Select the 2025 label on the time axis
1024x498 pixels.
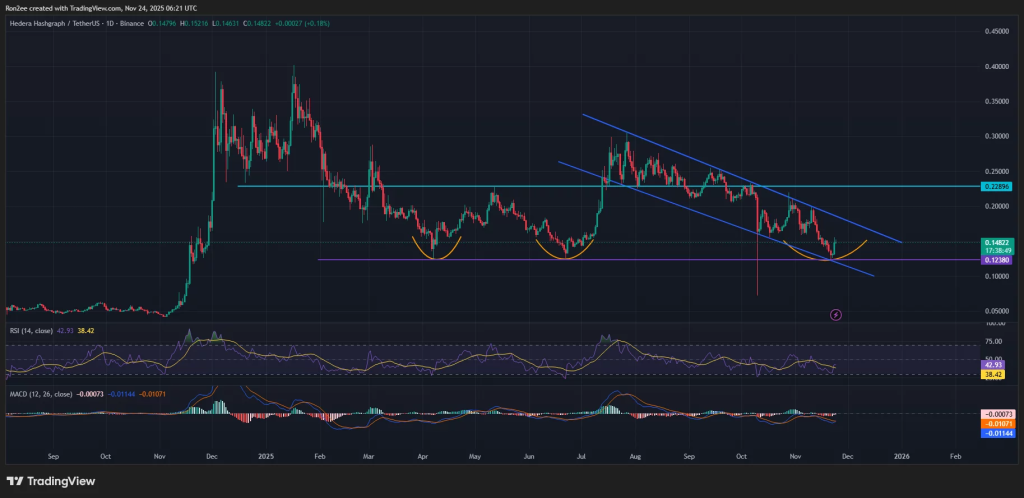(265, 455)
